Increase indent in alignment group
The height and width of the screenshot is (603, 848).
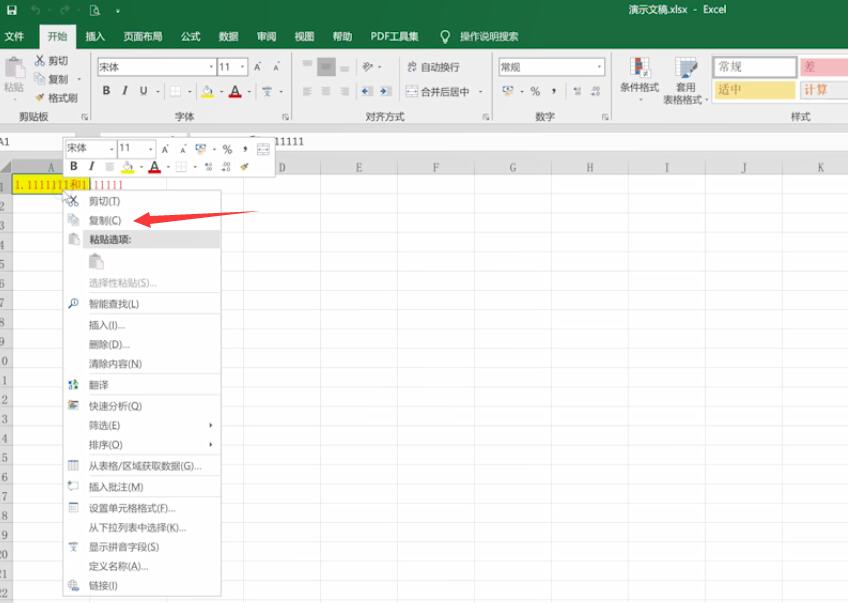[385, 91]
